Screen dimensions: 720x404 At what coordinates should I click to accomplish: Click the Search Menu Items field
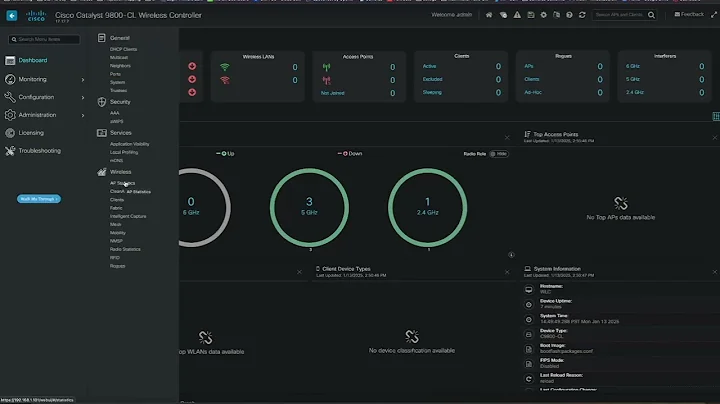point(44,39)
